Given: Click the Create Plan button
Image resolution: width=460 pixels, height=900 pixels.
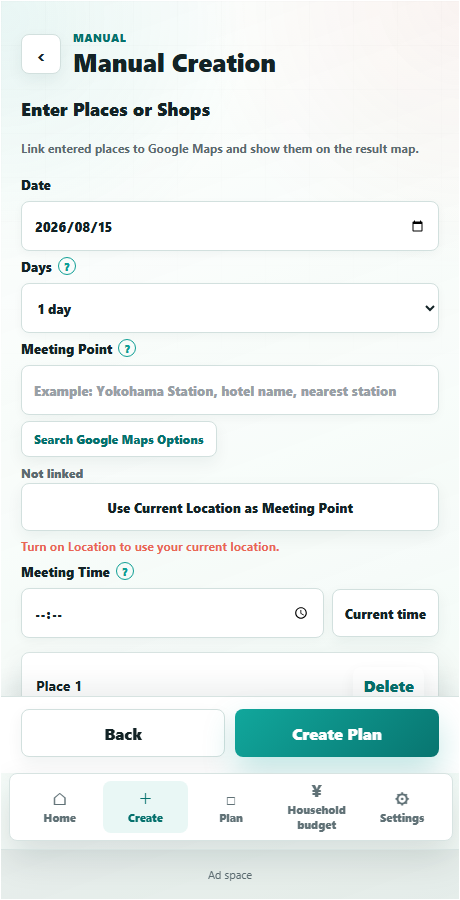Looking at the screenshot, I should point(337,734).
